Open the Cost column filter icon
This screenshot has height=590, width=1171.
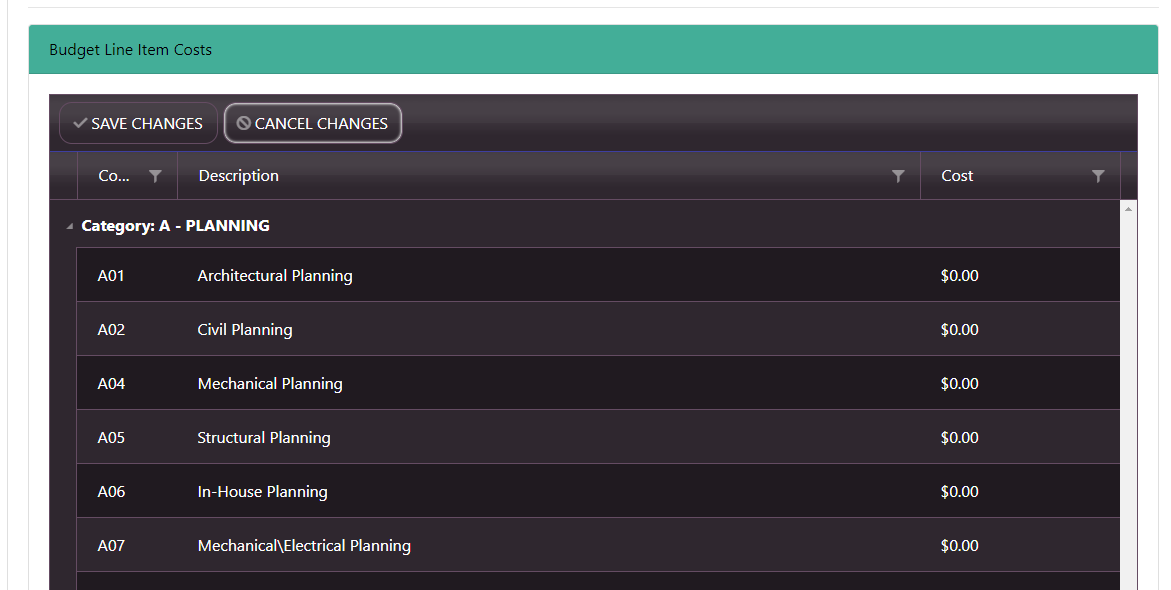point(1098,176)
